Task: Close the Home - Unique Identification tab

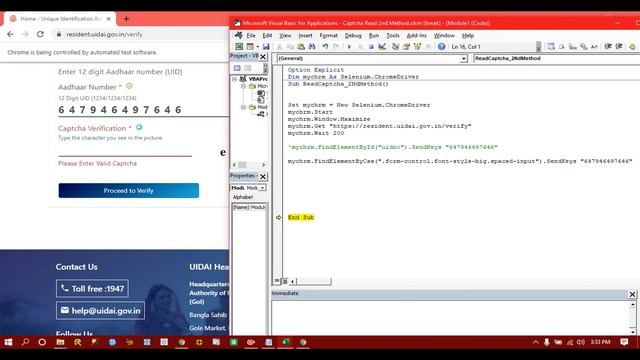Action: 109,19
